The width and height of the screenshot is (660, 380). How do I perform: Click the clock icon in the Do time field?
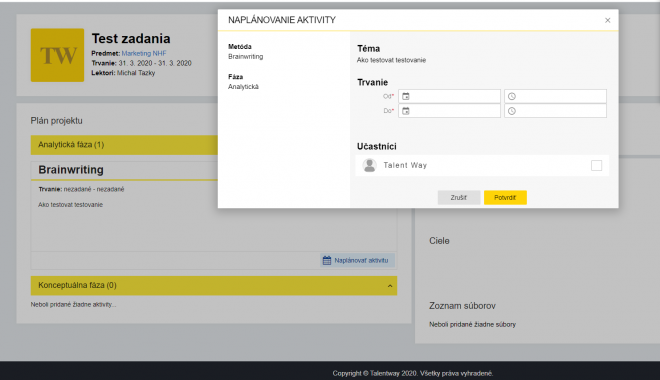pos(512,111)
